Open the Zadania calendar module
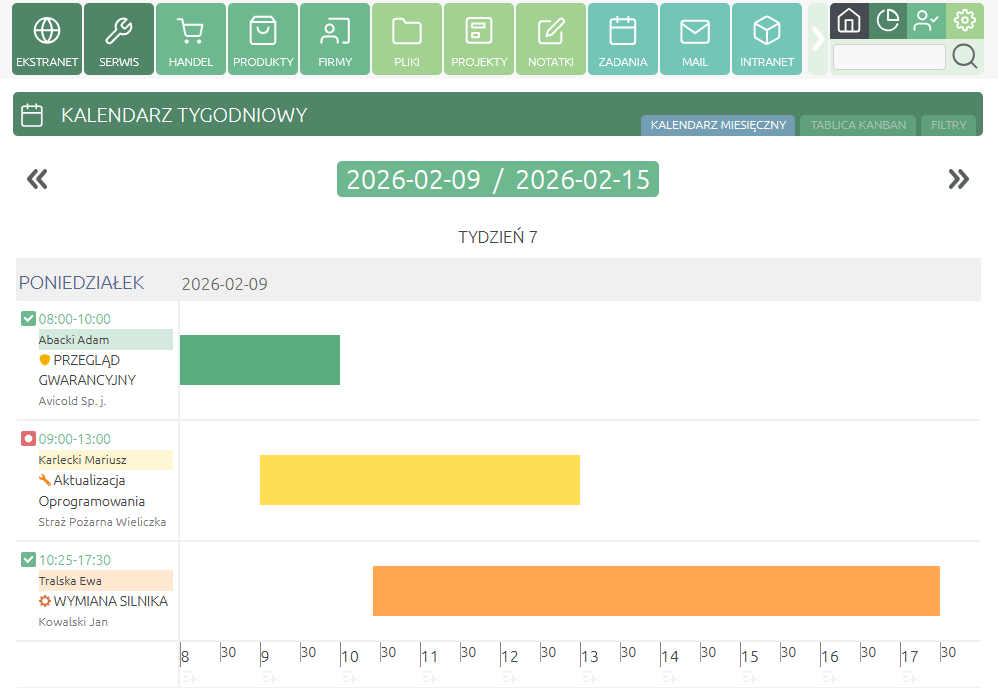Screen dimensions: 998x688 [x=623, y=39]
